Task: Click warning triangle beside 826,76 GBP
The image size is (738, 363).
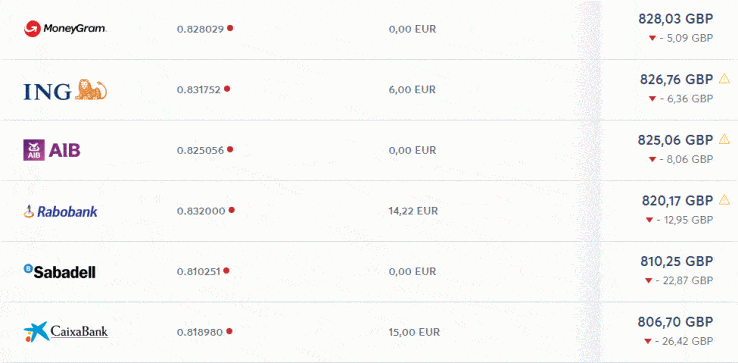Action: (x=724, y=79)
